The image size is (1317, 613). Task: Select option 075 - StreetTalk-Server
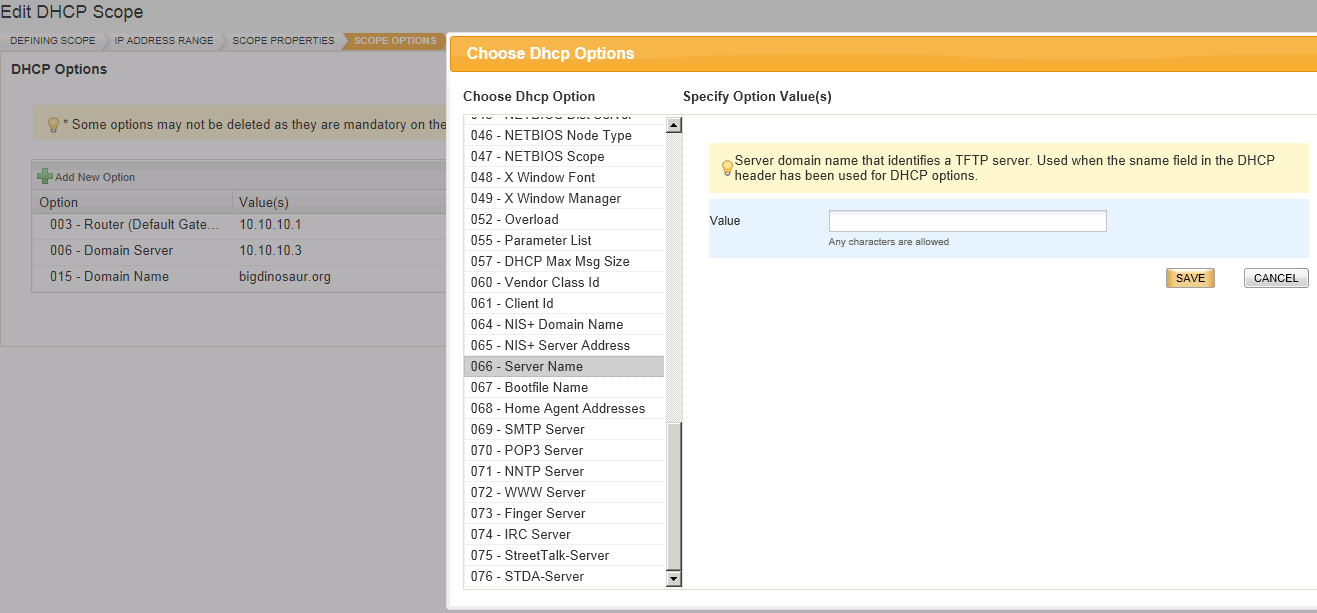click(x=564, y=555)
